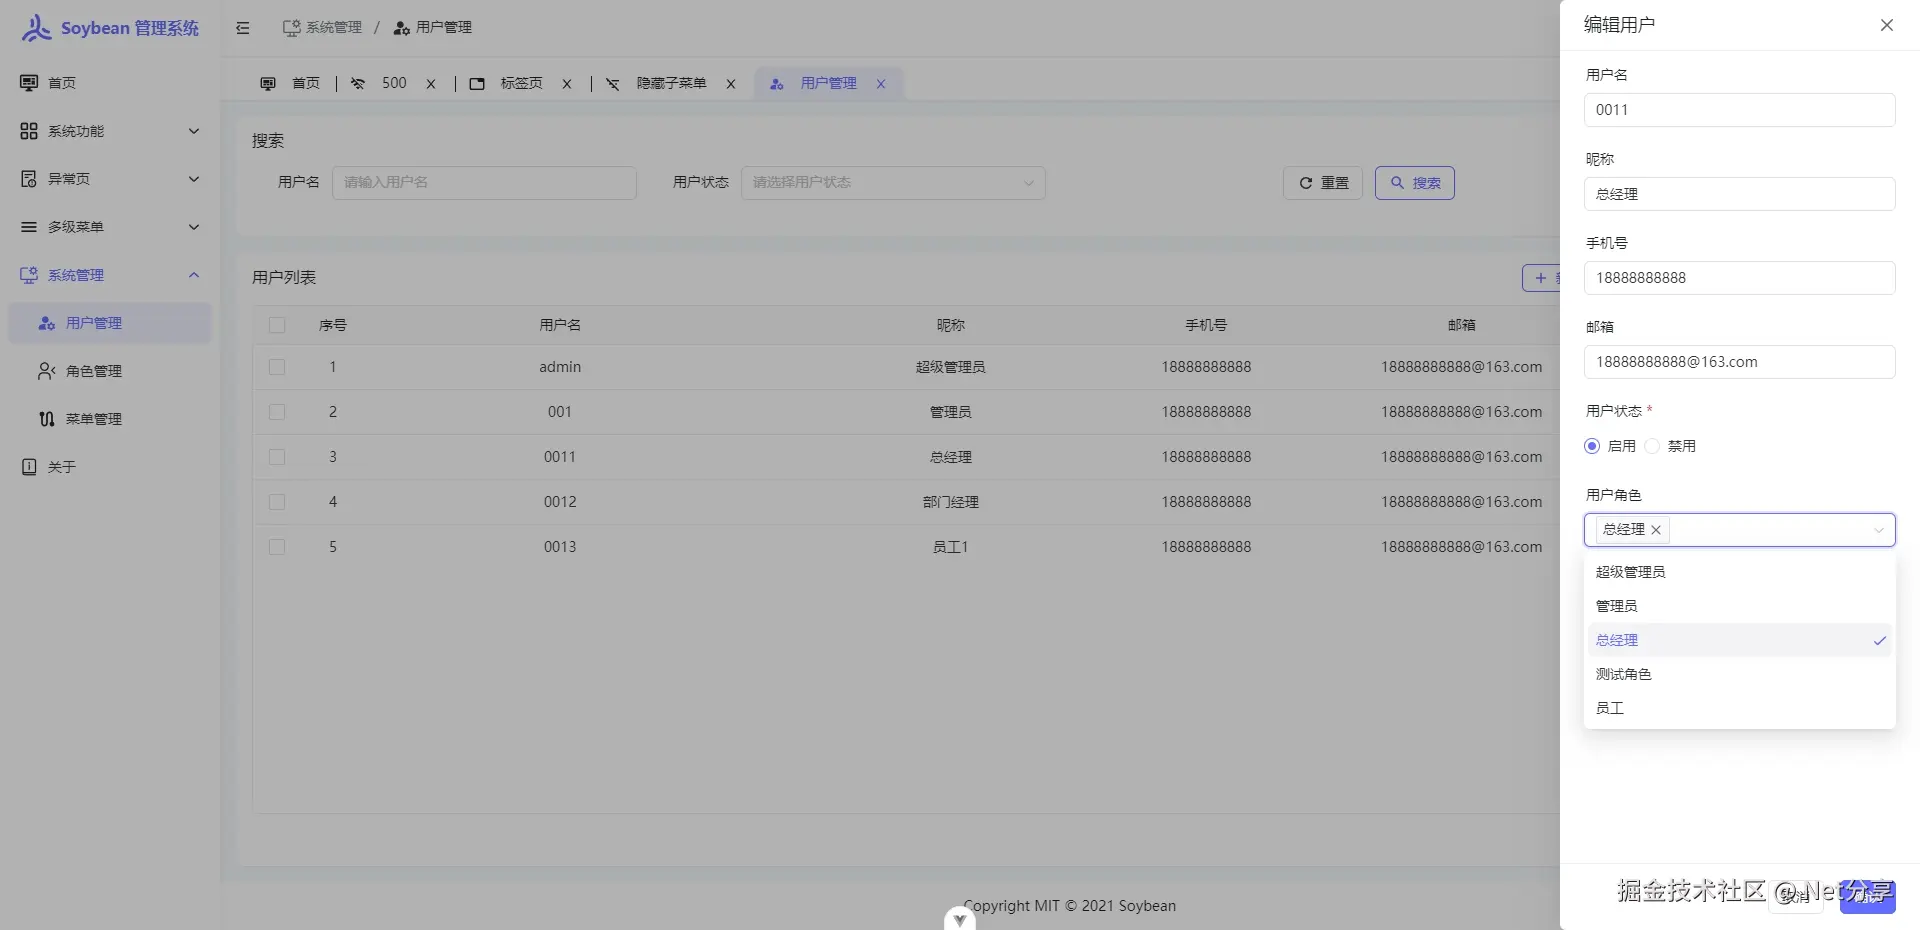Check the row checkbox for user 0012
The image size is (1920, 930).
[277, 502]
